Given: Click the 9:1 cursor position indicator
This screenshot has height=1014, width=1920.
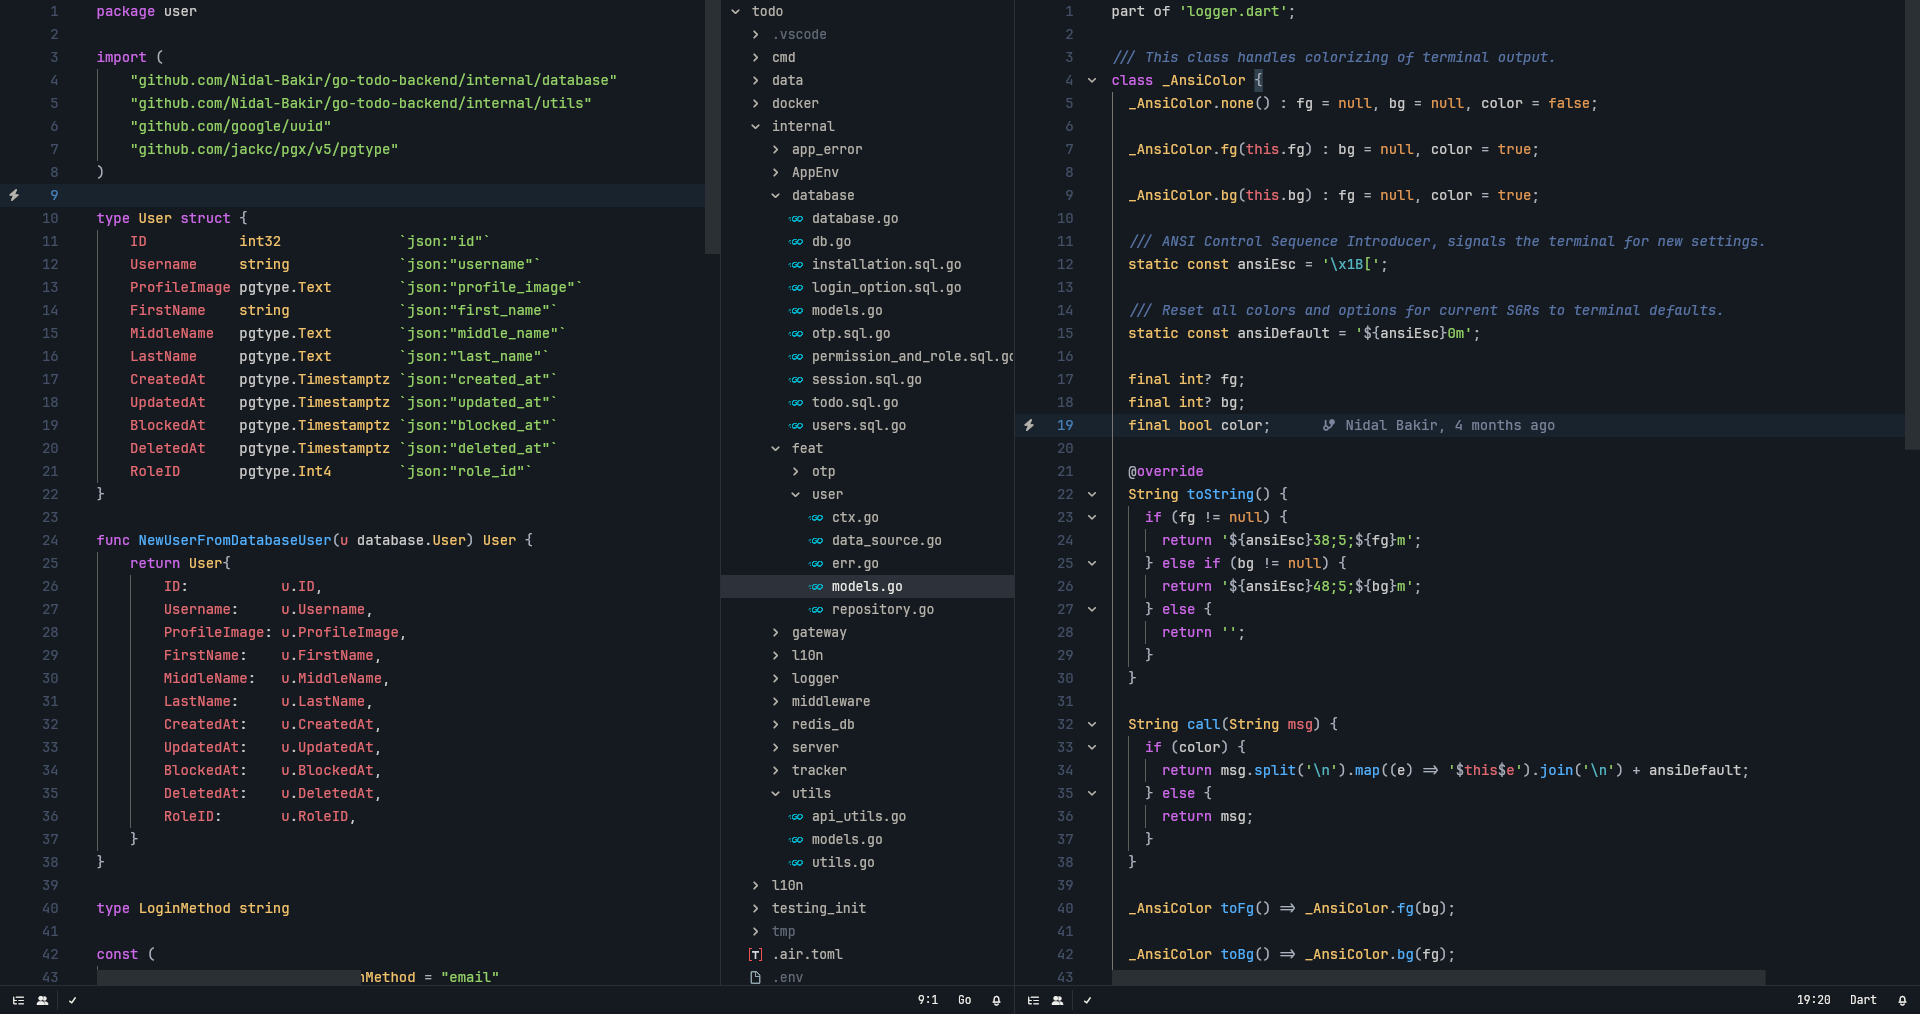Looking at the screenshot, I should [x=928, y=1000].
